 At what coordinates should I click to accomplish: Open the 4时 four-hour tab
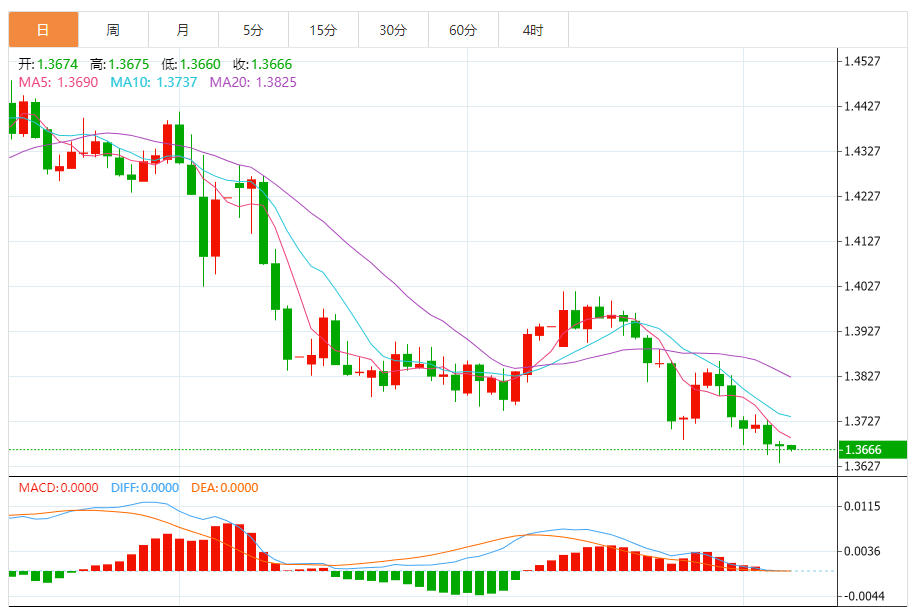[533, 30]
